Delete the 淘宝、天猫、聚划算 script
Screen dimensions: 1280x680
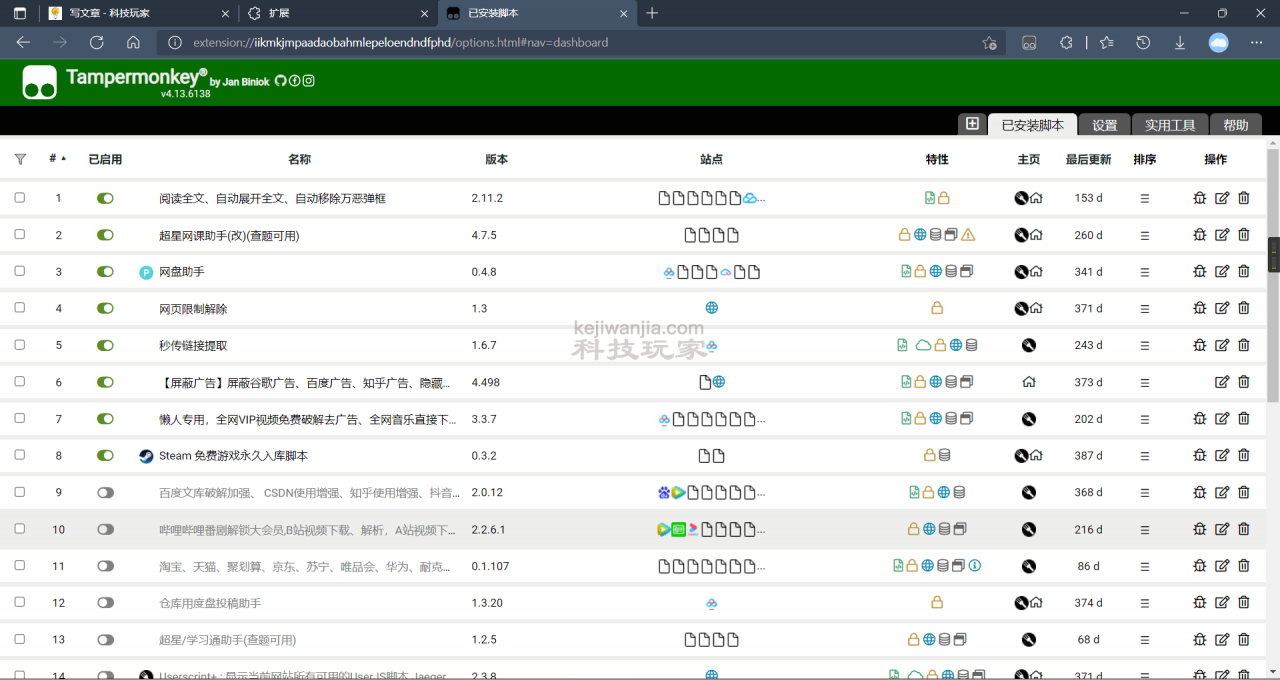pos(1244,566)
